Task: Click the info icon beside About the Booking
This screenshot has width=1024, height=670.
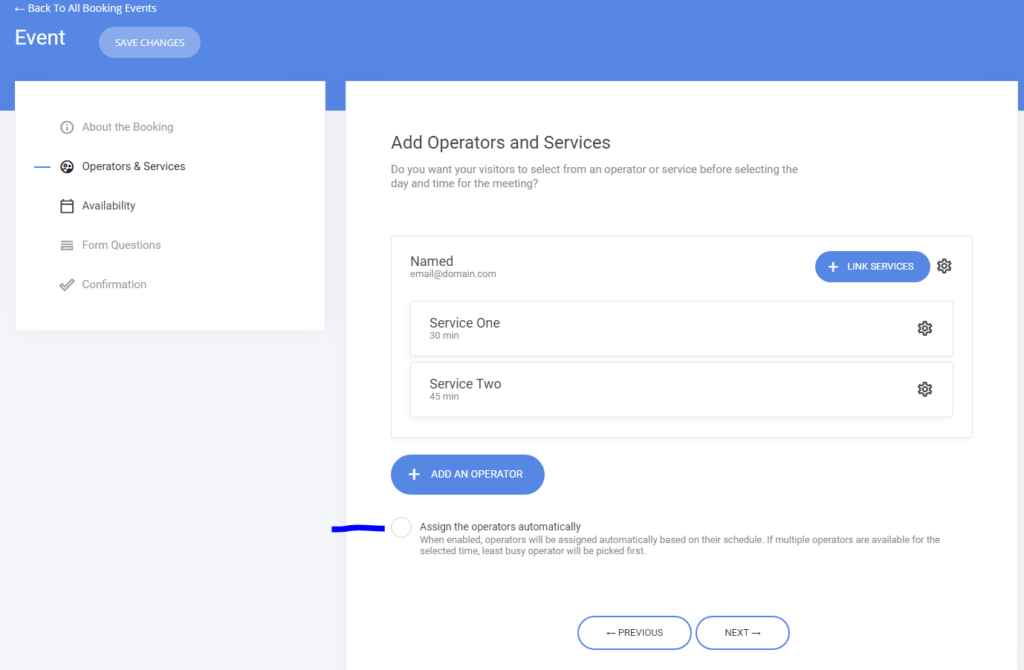Action: [x=67, y=127]
